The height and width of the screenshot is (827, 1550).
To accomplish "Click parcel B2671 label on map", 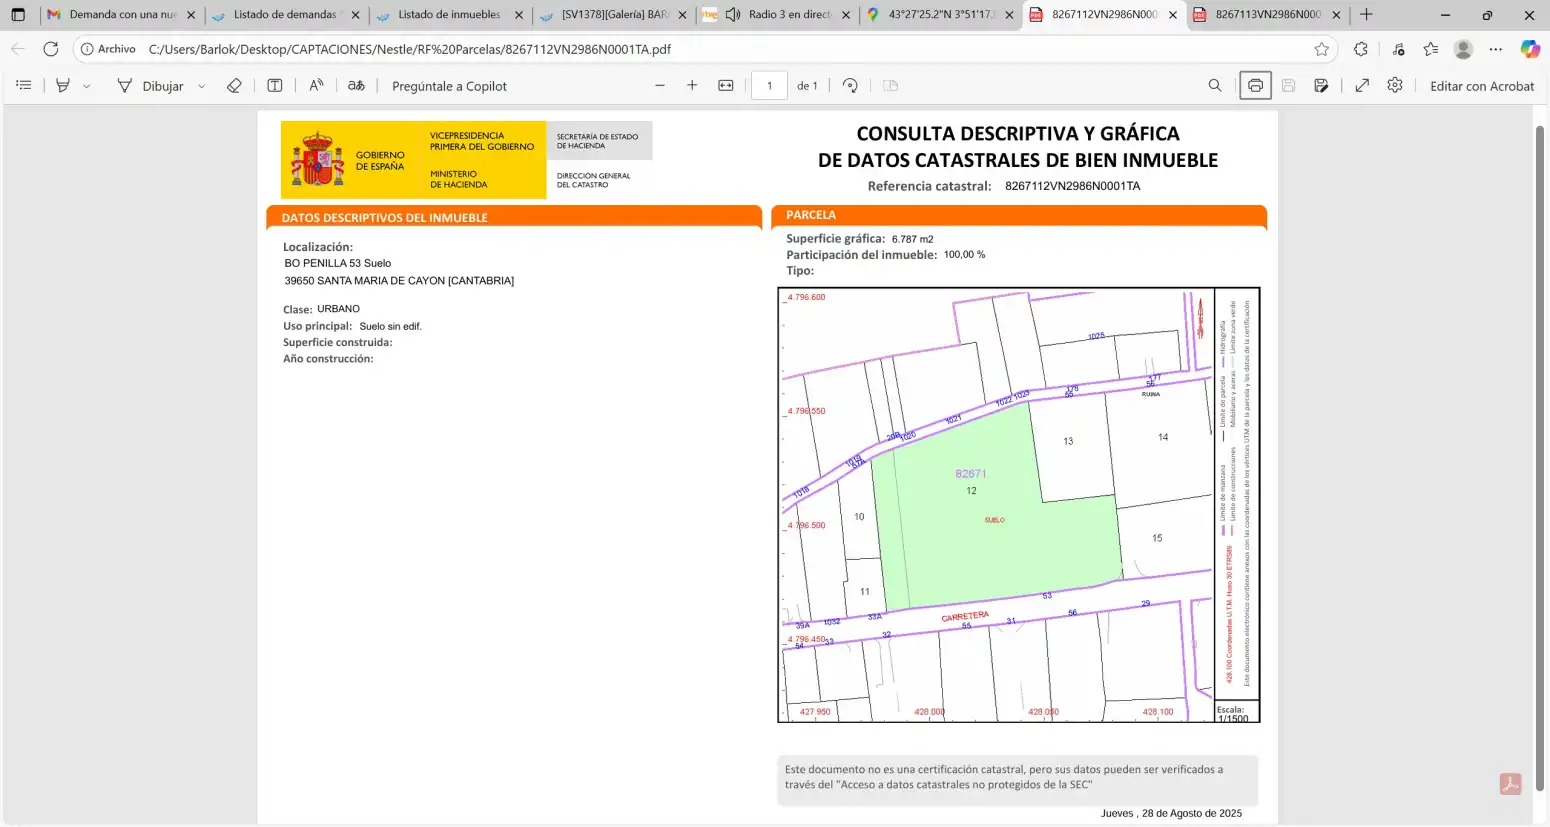I will click(x=970, y=474).
